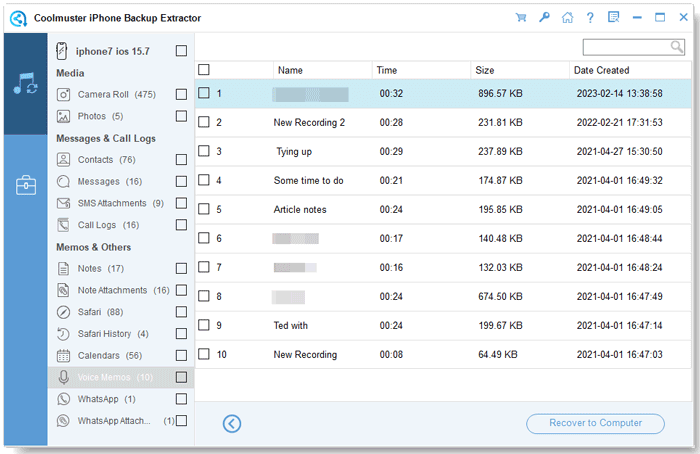
Task: Click the 896.57 KB size cell
Action: pos(500,93)
